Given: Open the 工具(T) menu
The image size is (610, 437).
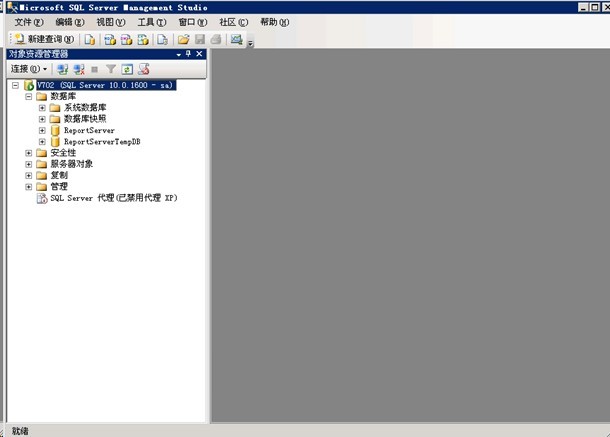Looking at the screenshot, I should click(152, 22).
